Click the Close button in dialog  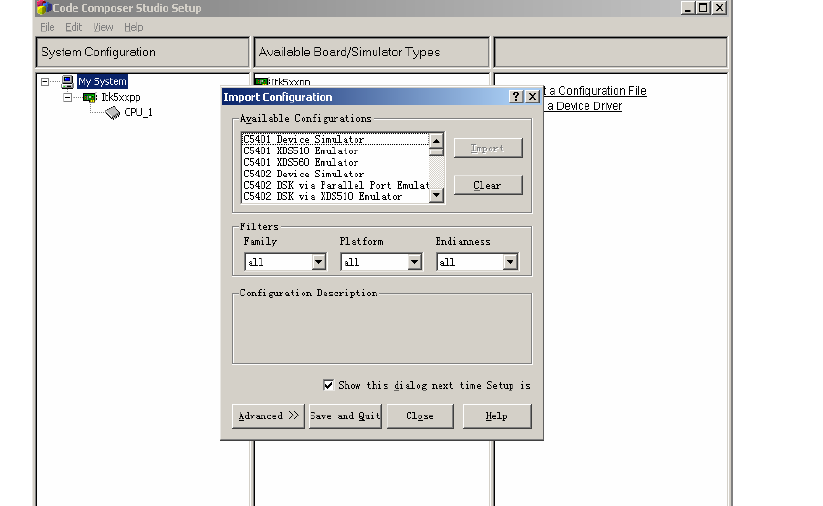(420, 416)
